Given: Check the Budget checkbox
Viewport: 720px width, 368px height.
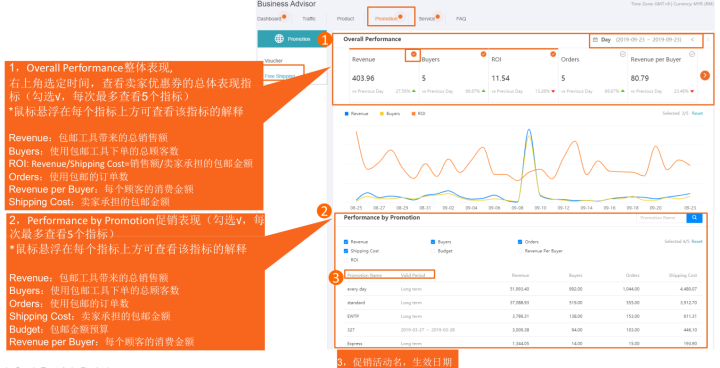Looking at the screenshot, I should [433, 251].
